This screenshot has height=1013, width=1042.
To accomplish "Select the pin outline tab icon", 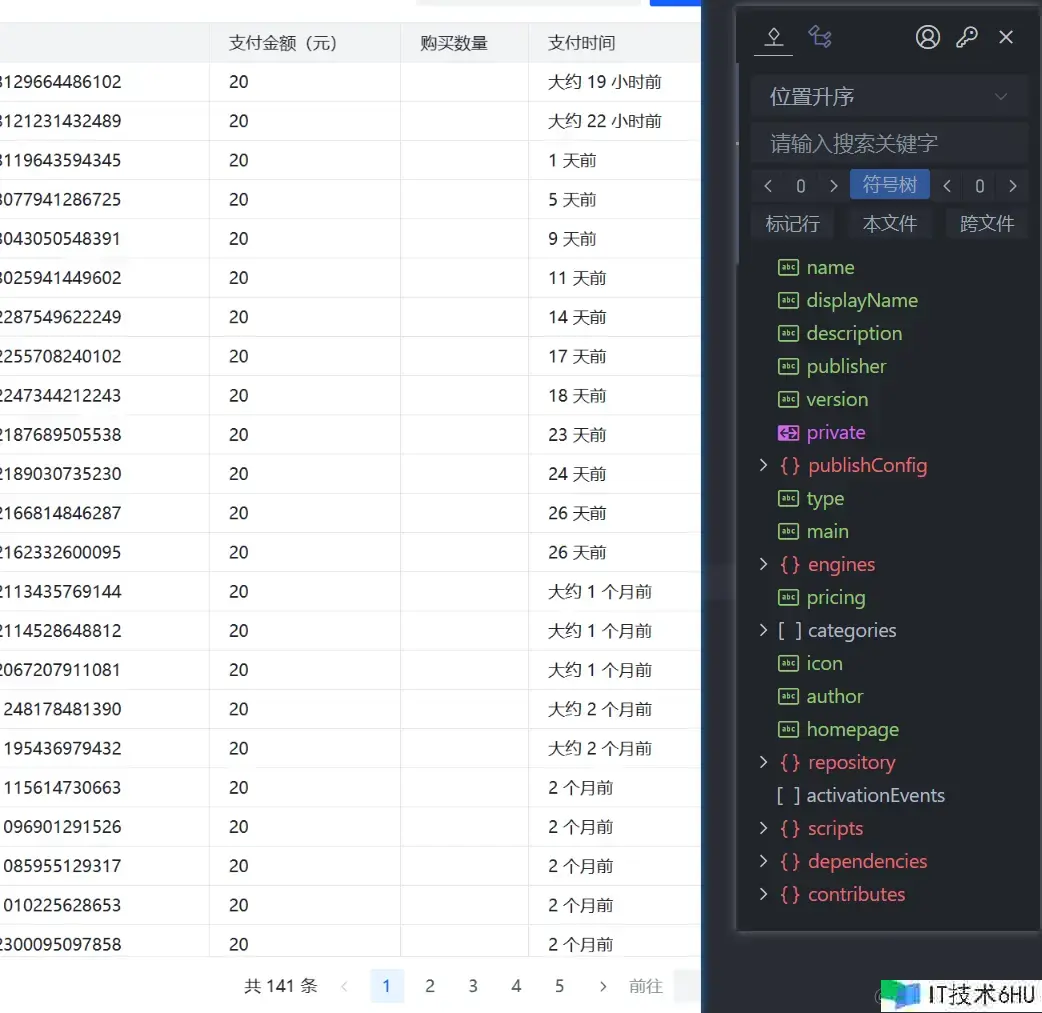I will 772,37.
